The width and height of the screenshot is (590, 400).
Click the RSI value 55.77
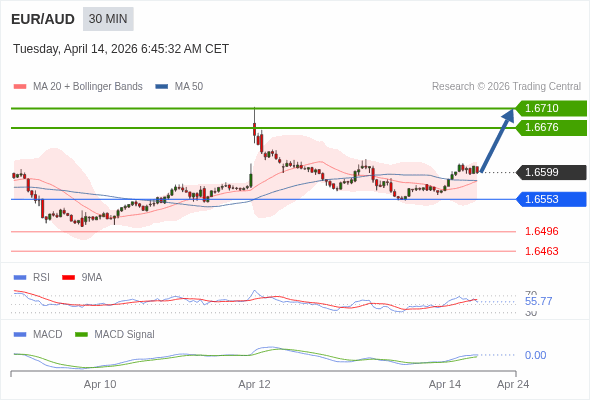[x=538, y=301]
